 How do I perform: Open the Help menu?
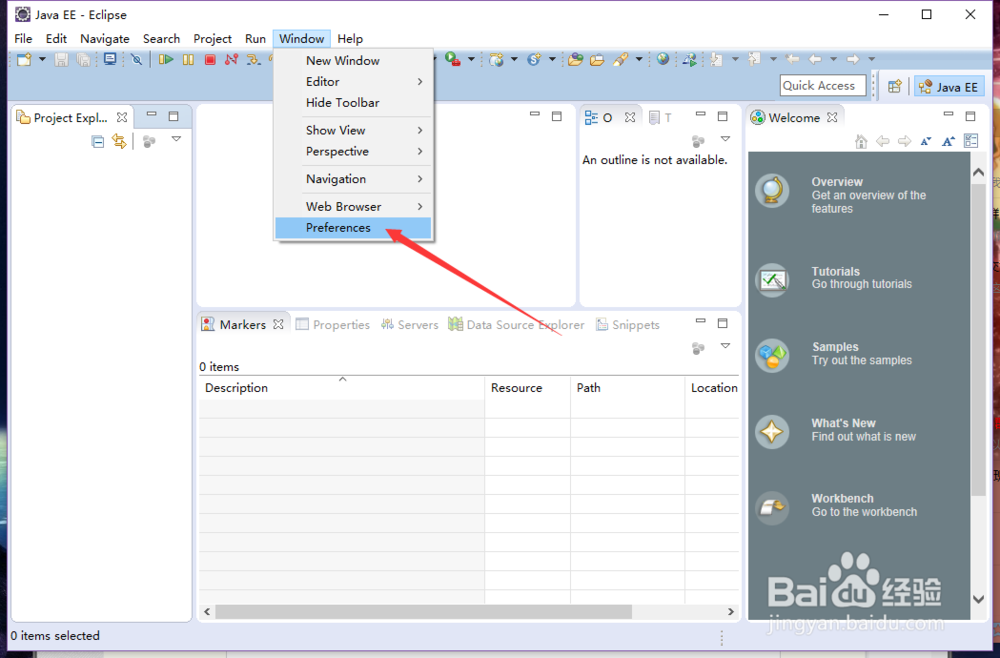click(350, 39)
